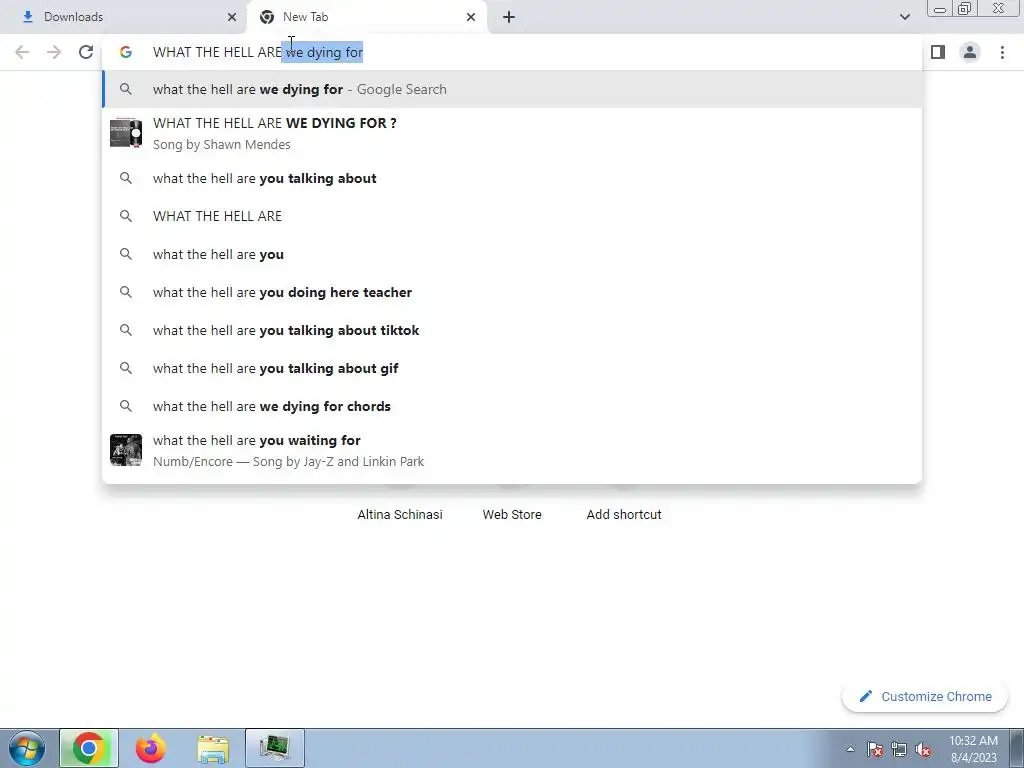Click the Customize Chrome button

pyautogui.click(x=925, y=696)
